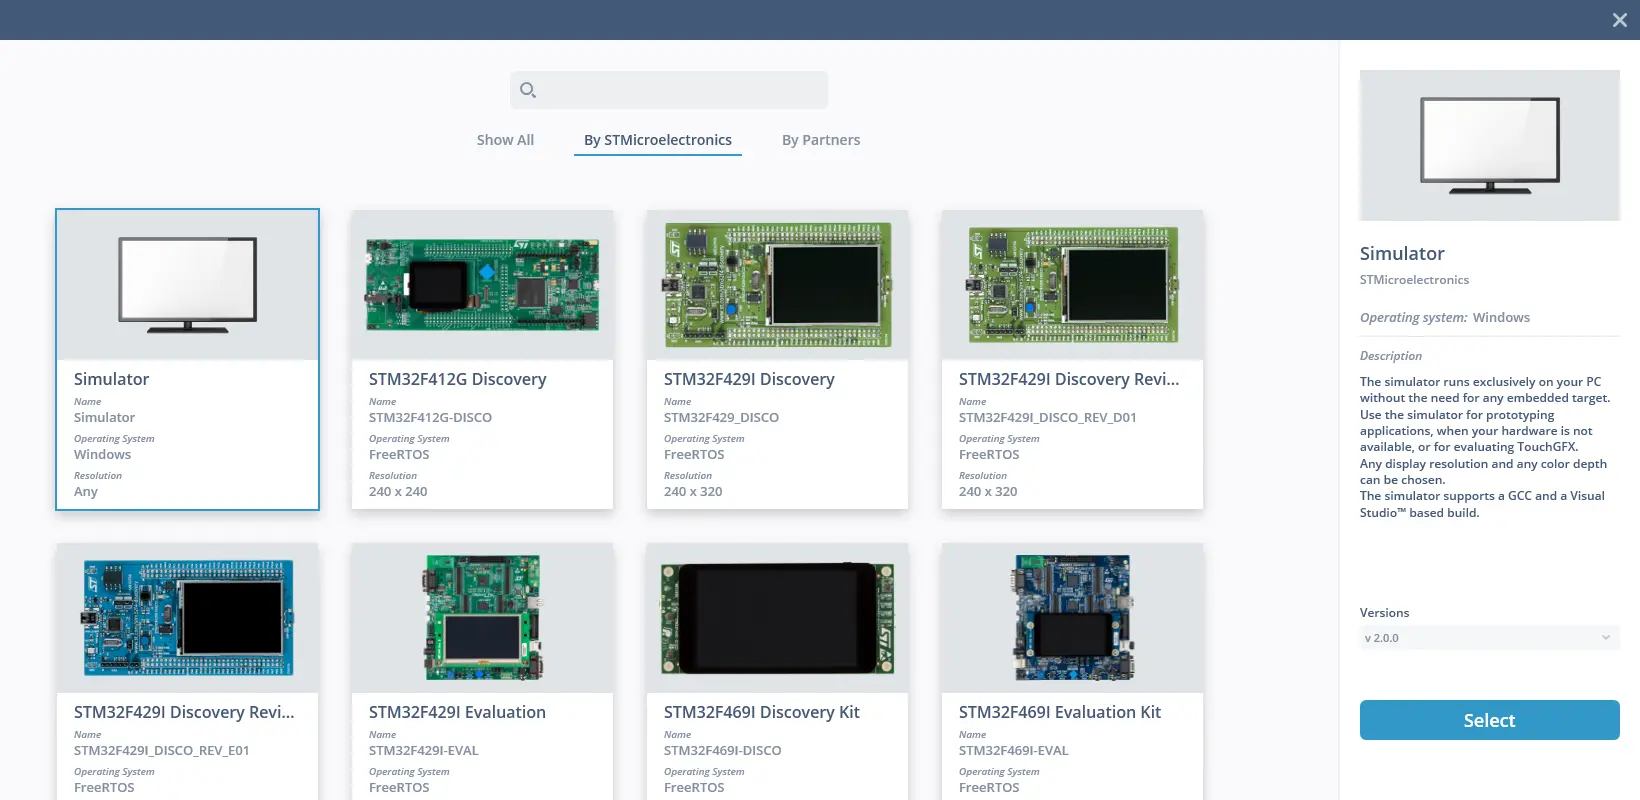Open the By STMicroelectronics tab

[x=658, y=140]
